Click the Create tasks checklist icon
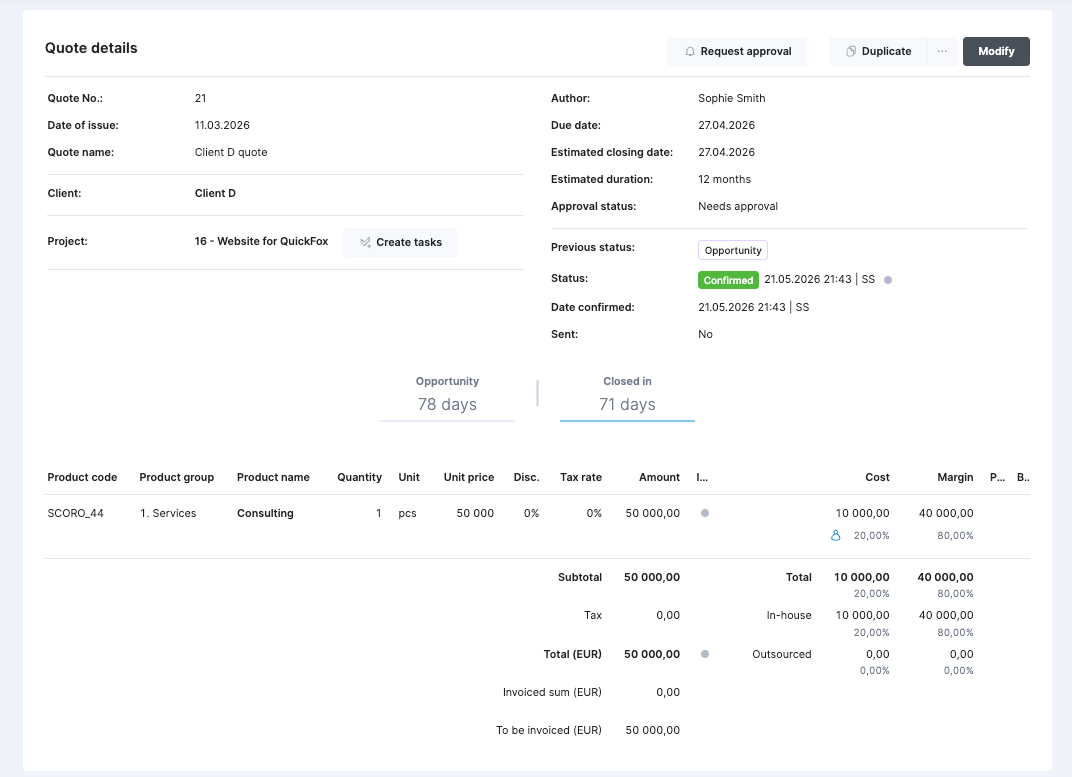 click(366, 243)
